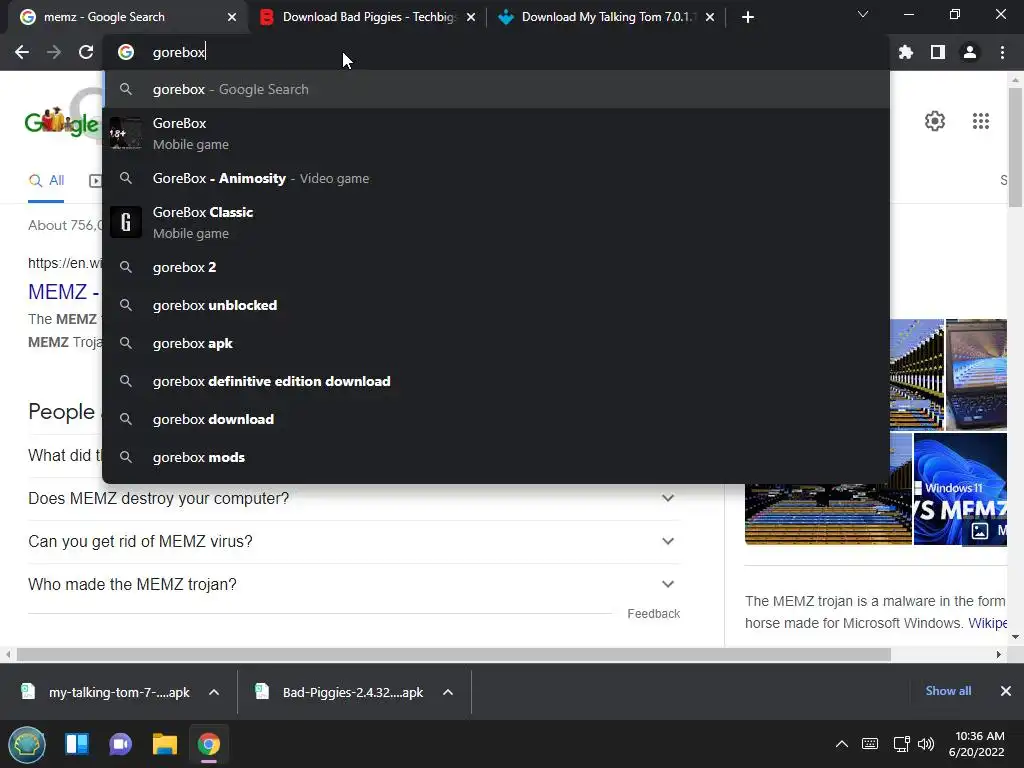Click the Wikipedia link in MEMZ description
Viewport: 1024px width, 768px height.
[987, 623]
